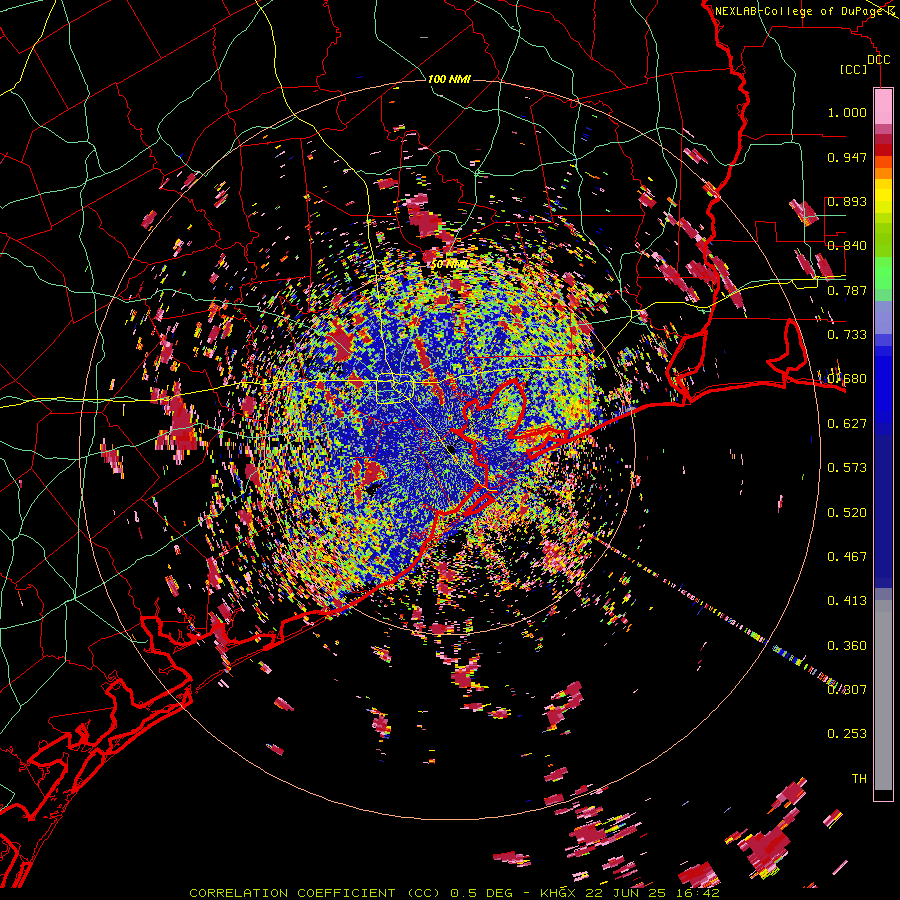900x900 pixels.
Task: Click the 0.573 color scale value
Action: coord(847,468)
